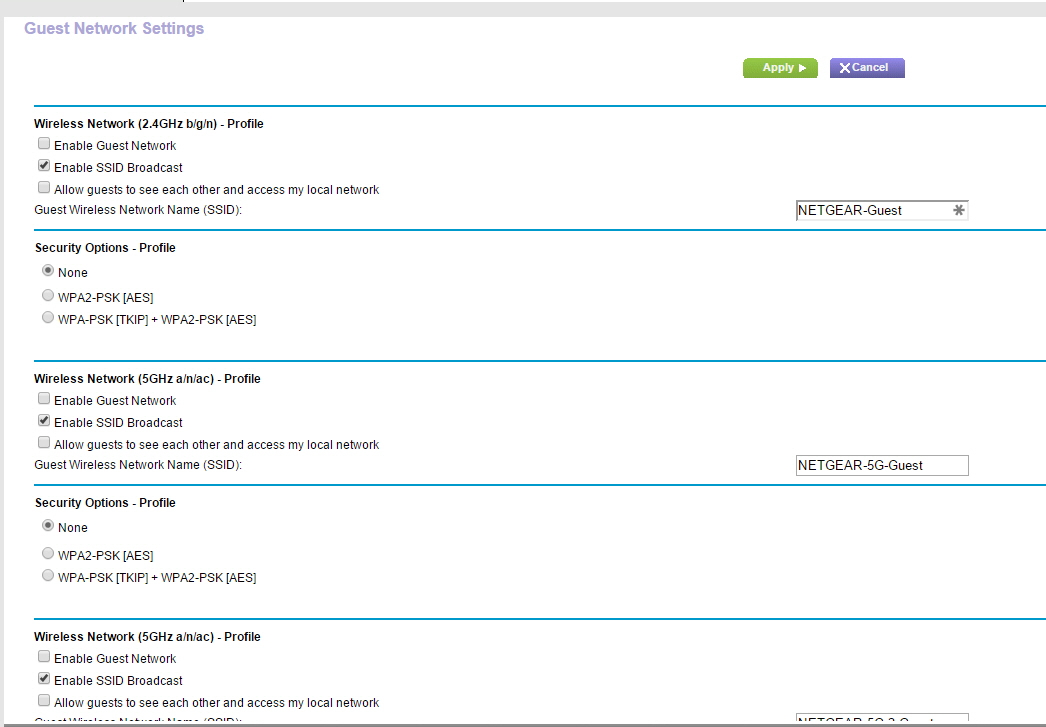This screenshot has width=1046, height=727.
Task: Toggle SSID Broadcast in the bottommost 5GHz profile
Action: pos(44,680)
